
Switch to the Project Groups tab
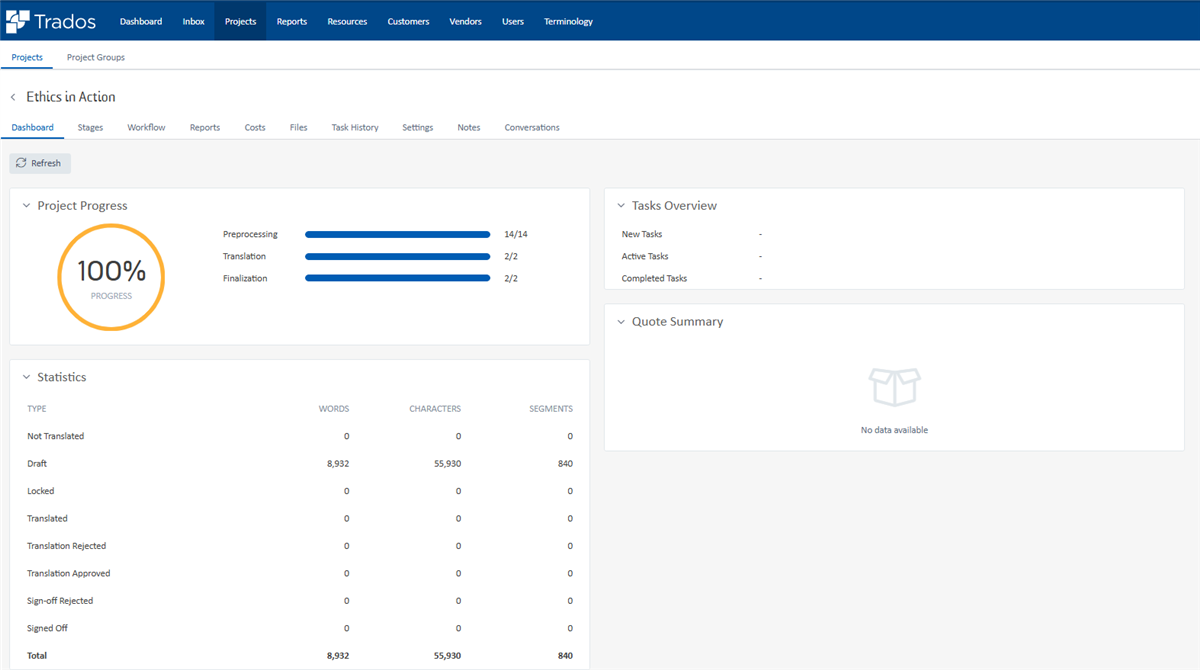click(x=95, y=57)
